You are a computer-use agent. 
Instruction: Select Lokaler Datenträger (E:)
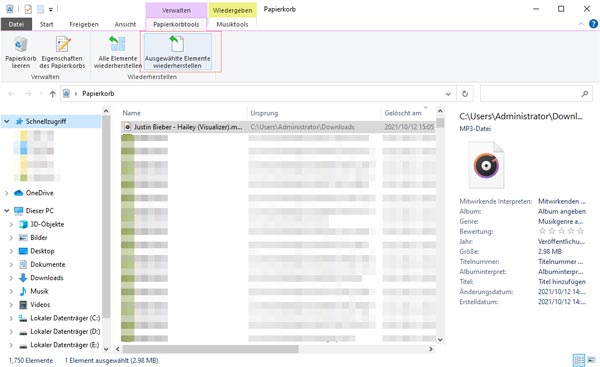pos(65,345)
